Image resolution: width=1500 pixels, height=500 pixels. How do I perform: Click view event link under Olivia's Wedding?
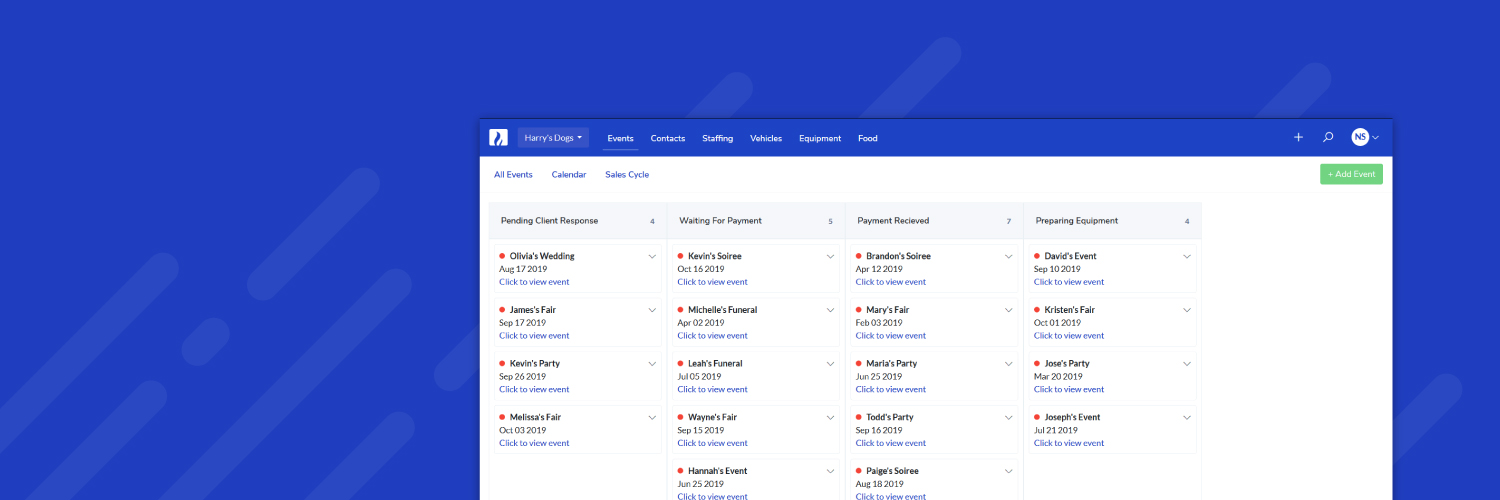pyautogui.click(x=534, y=282)
